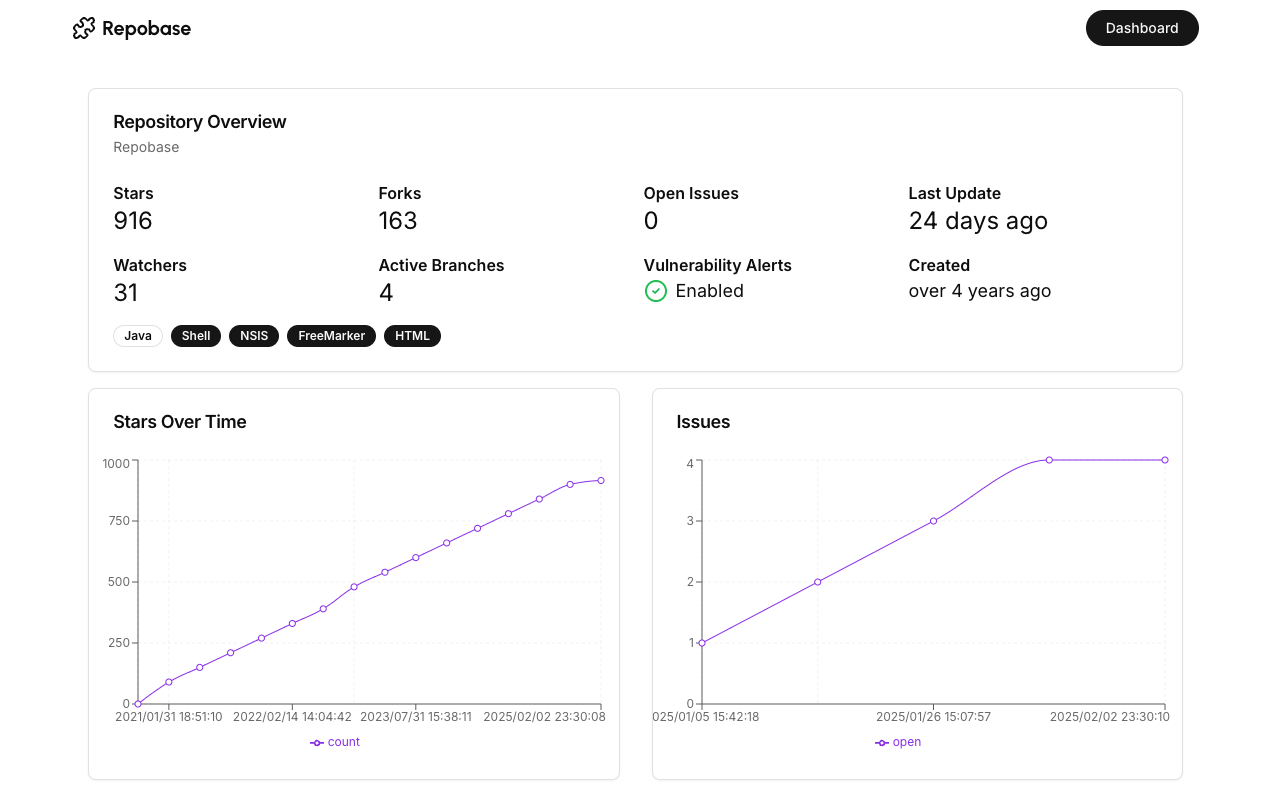The image size is (1287, 808).
Task: Click the Stars Over Time chart title
Action: pos(180,422)
